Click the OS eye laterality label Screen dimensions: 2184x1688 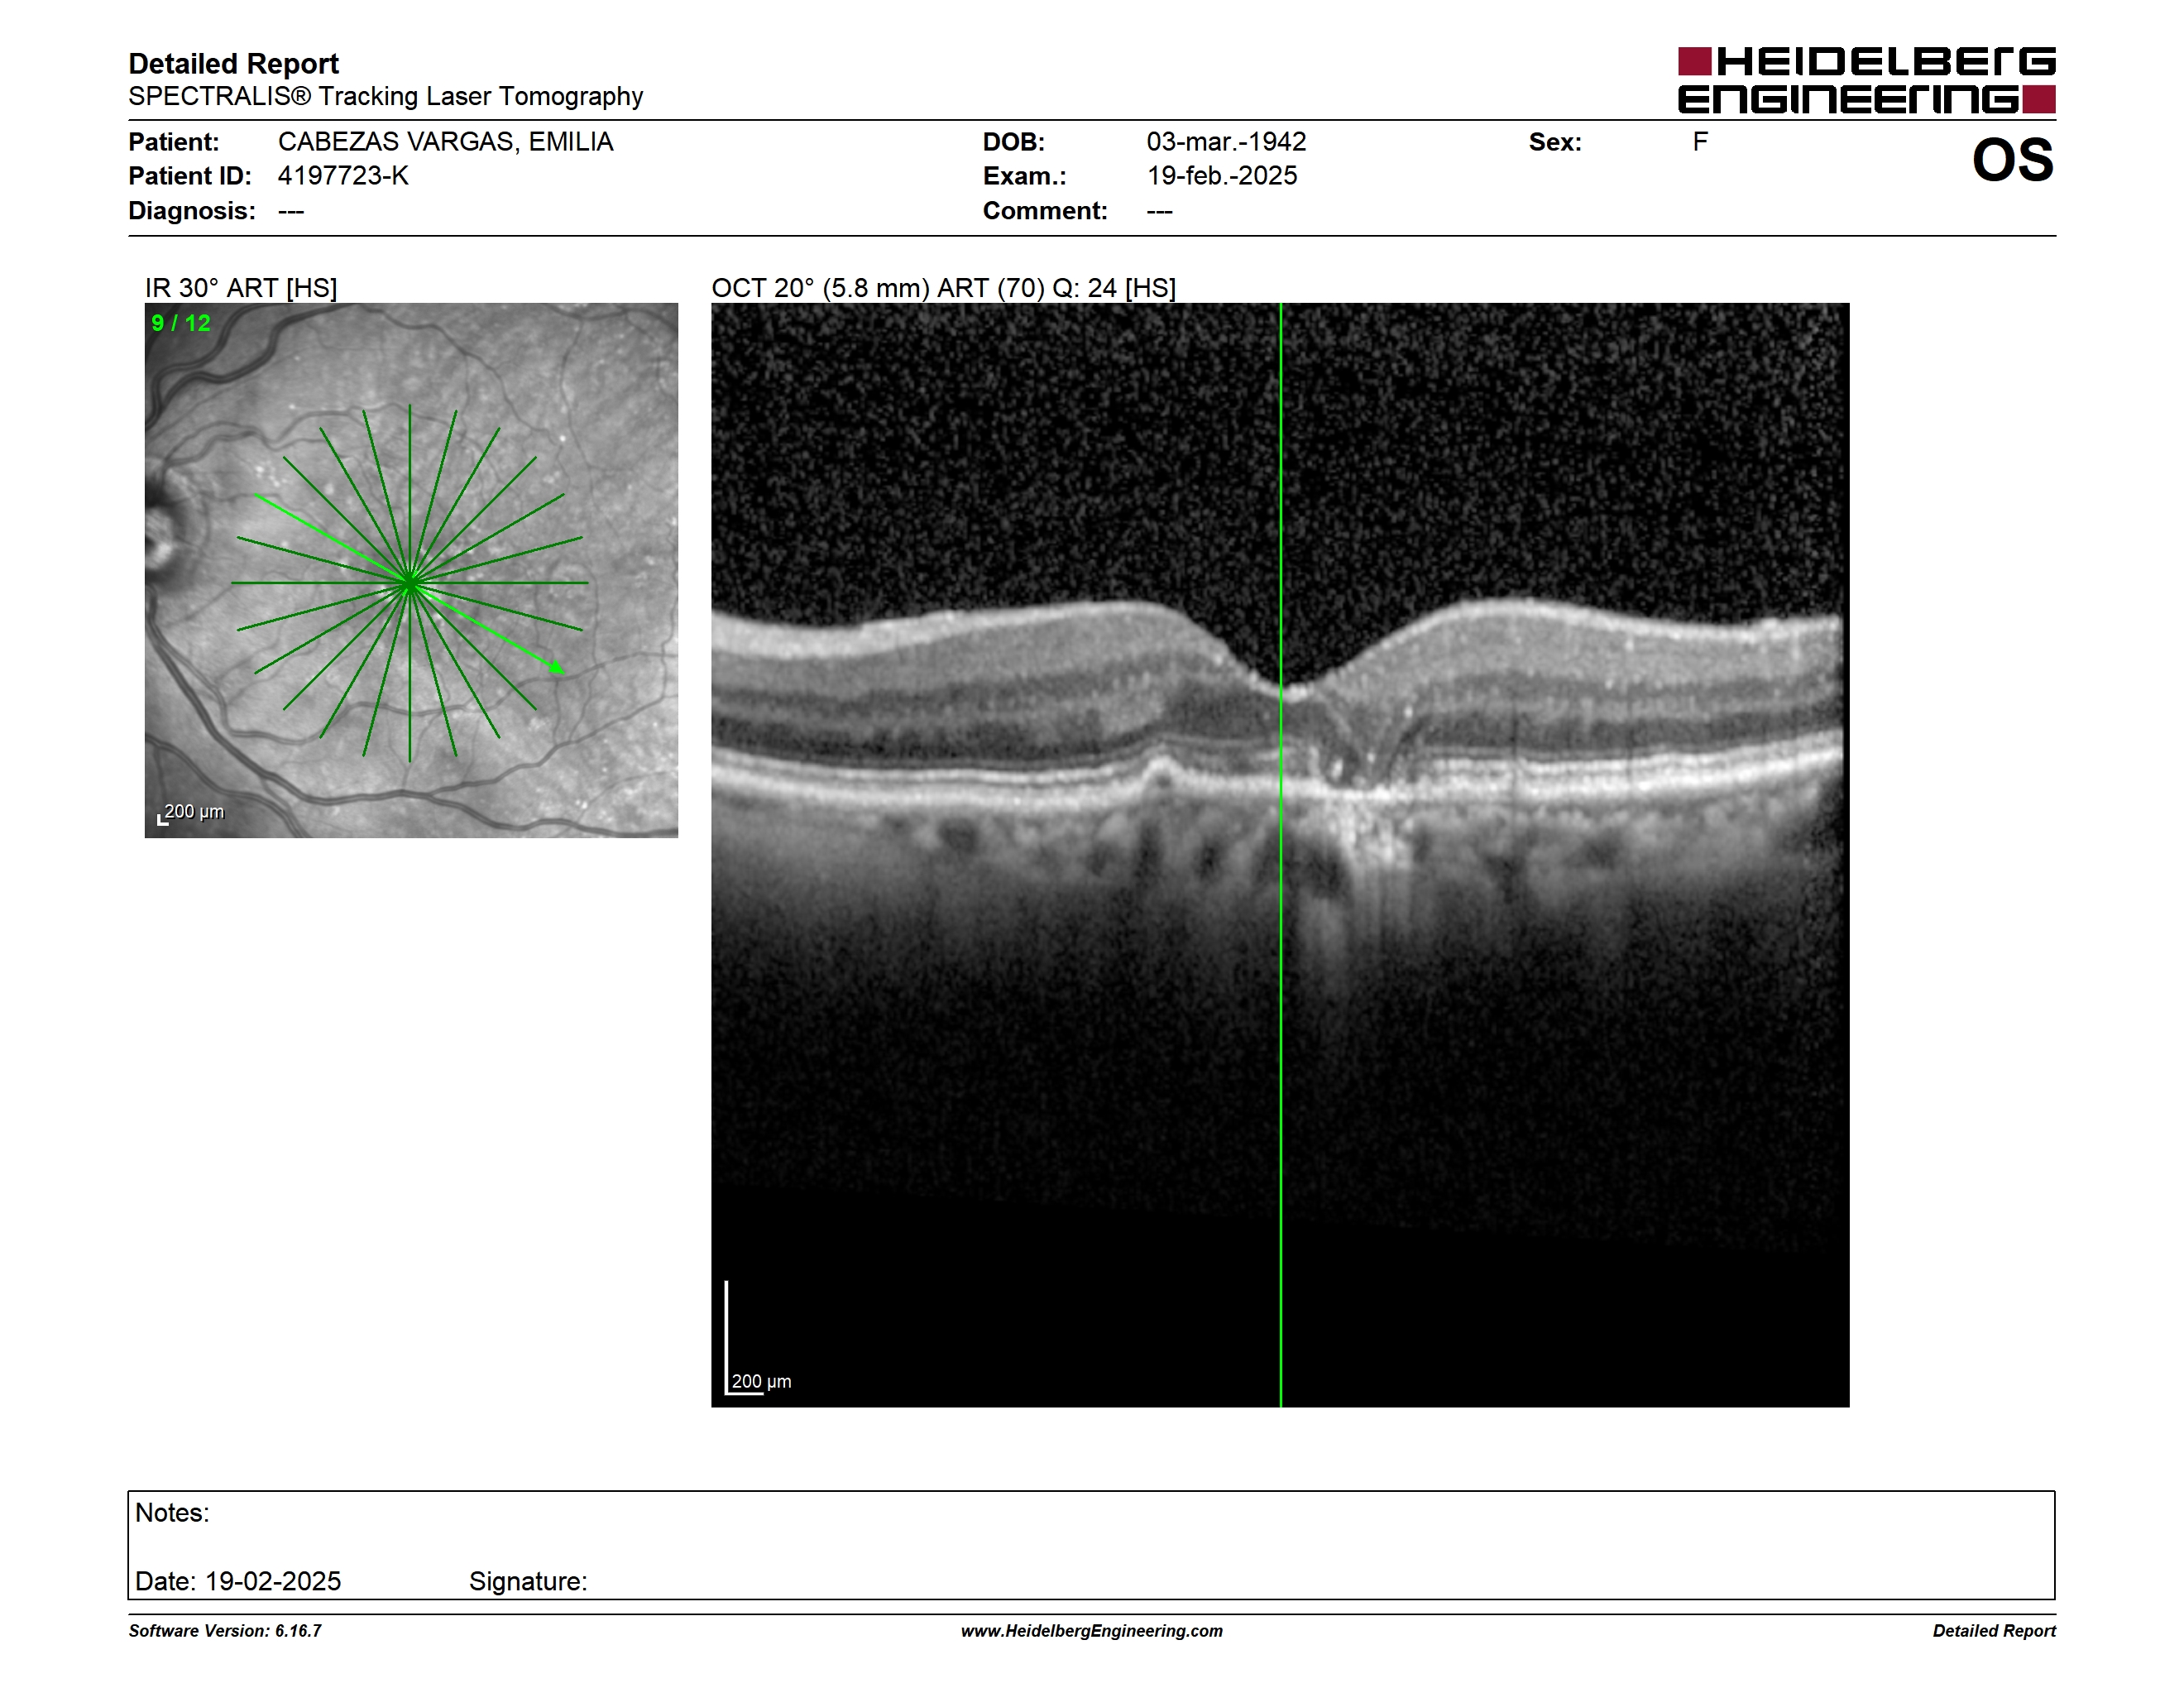tap(2012, 160)
